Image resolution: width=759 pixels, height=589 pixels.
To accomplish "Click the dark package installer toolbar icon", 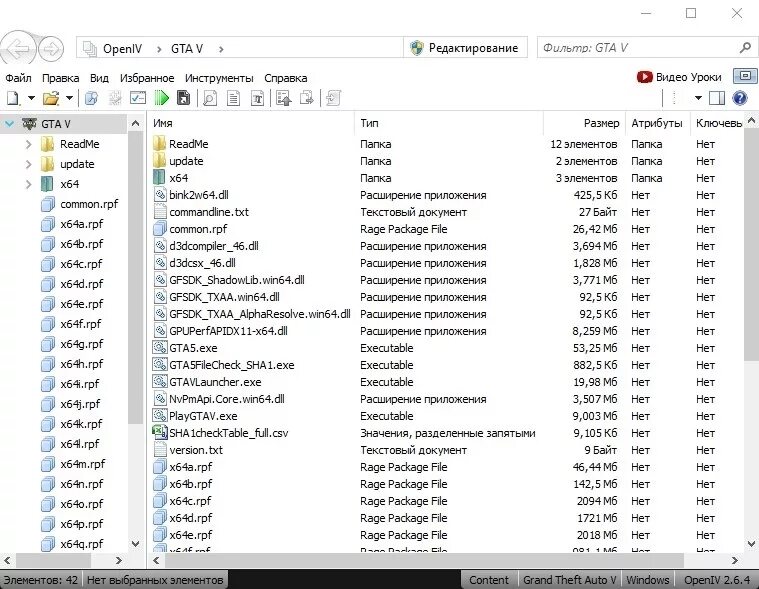I will coord(183,98).
